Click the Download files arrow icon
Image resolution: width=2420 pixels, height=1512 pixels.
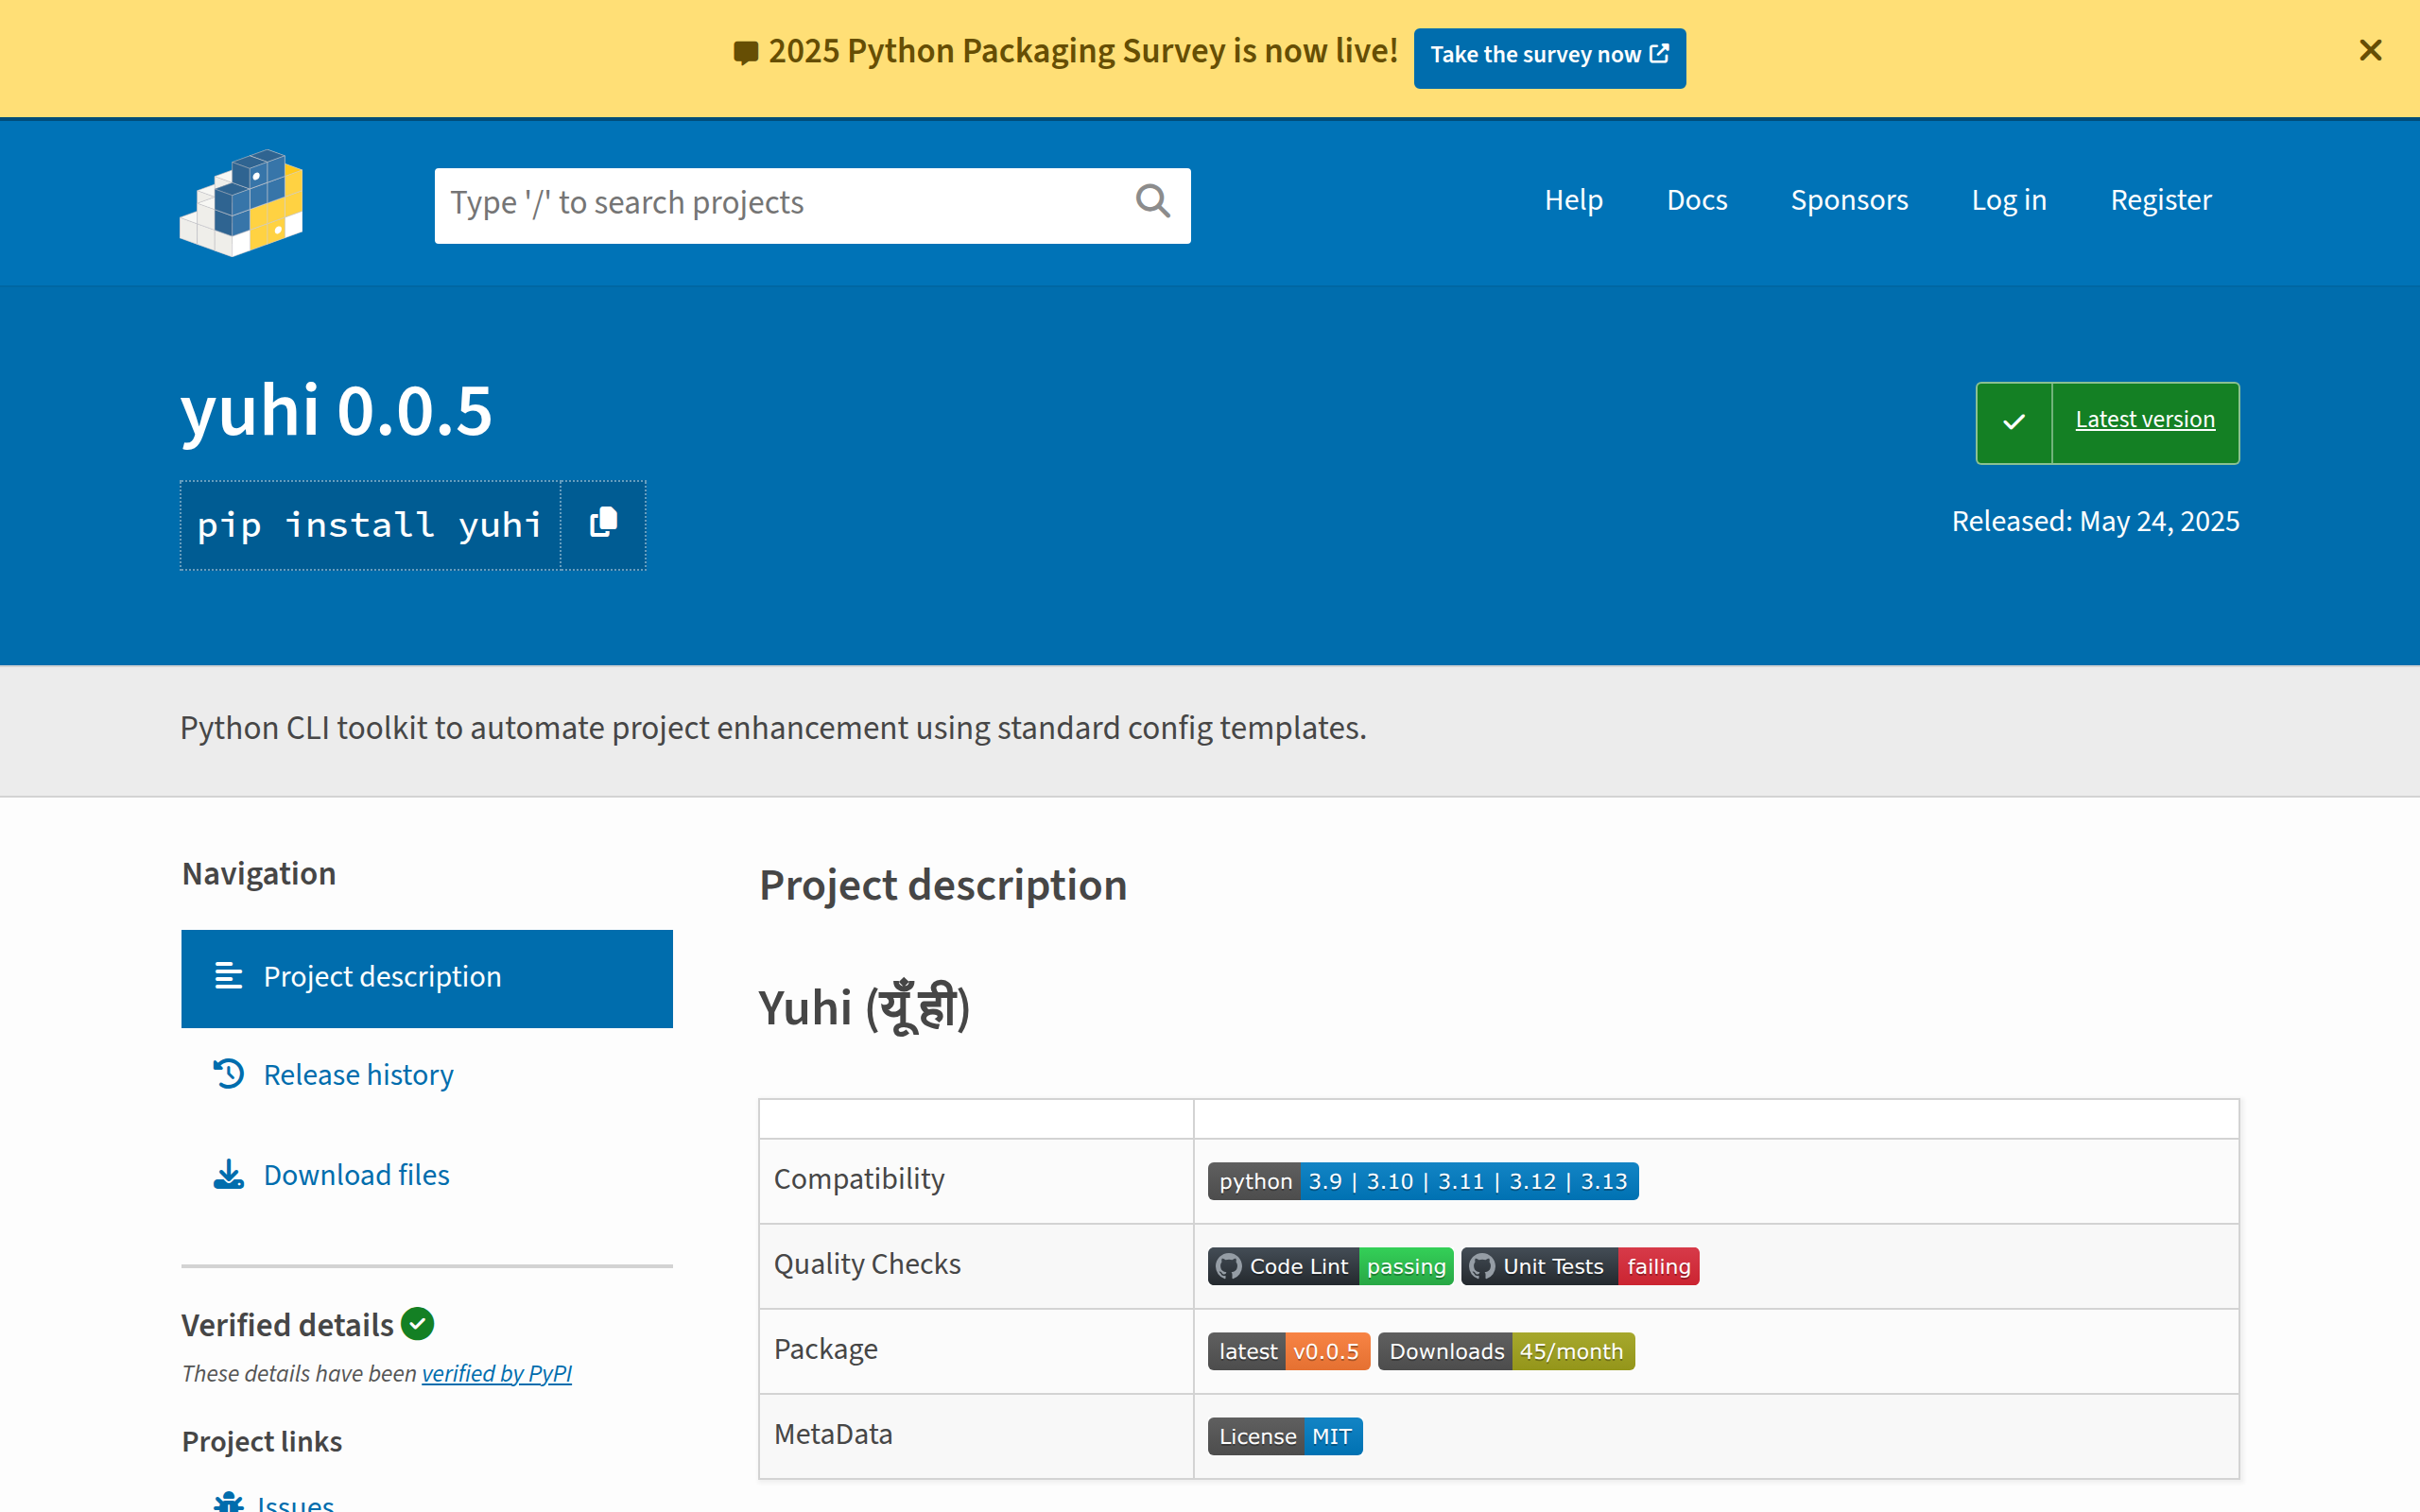point(228,1174)
